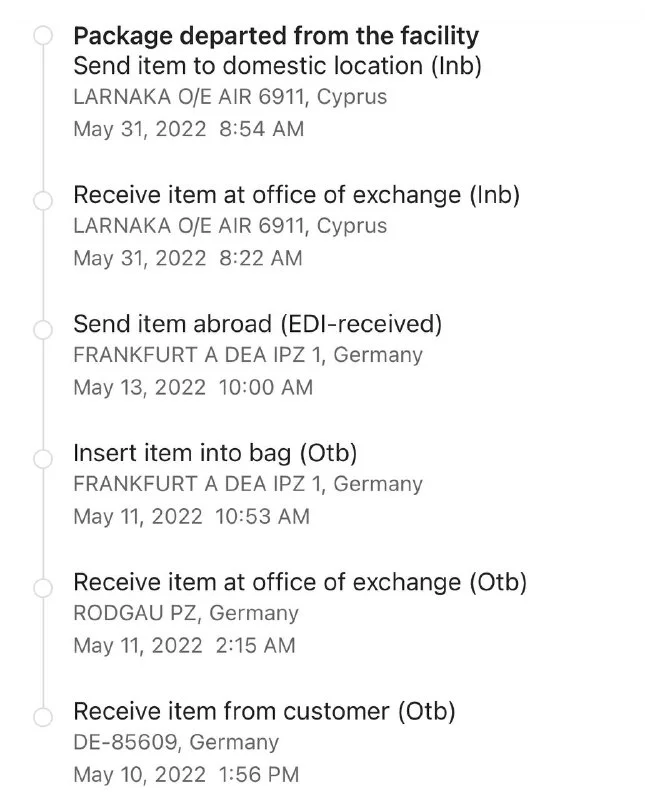Click the 'May 13, 2022 10:00 AM' timestamp
The image size is (645, 800).
(x=193, y=387)
